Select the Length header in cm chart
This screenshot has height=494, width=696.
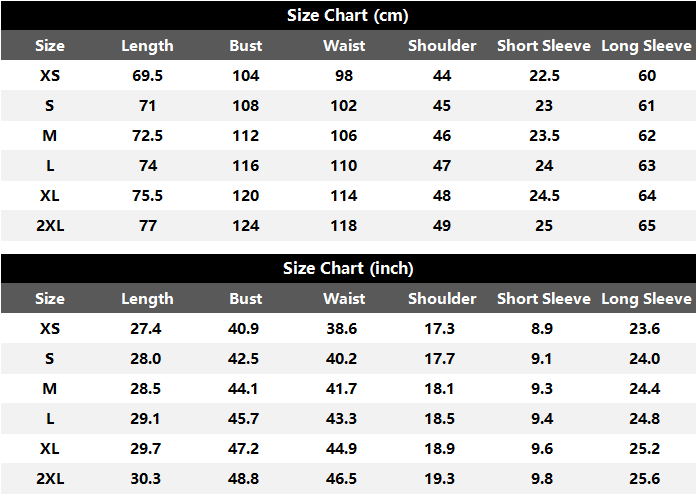pos(147,46)
